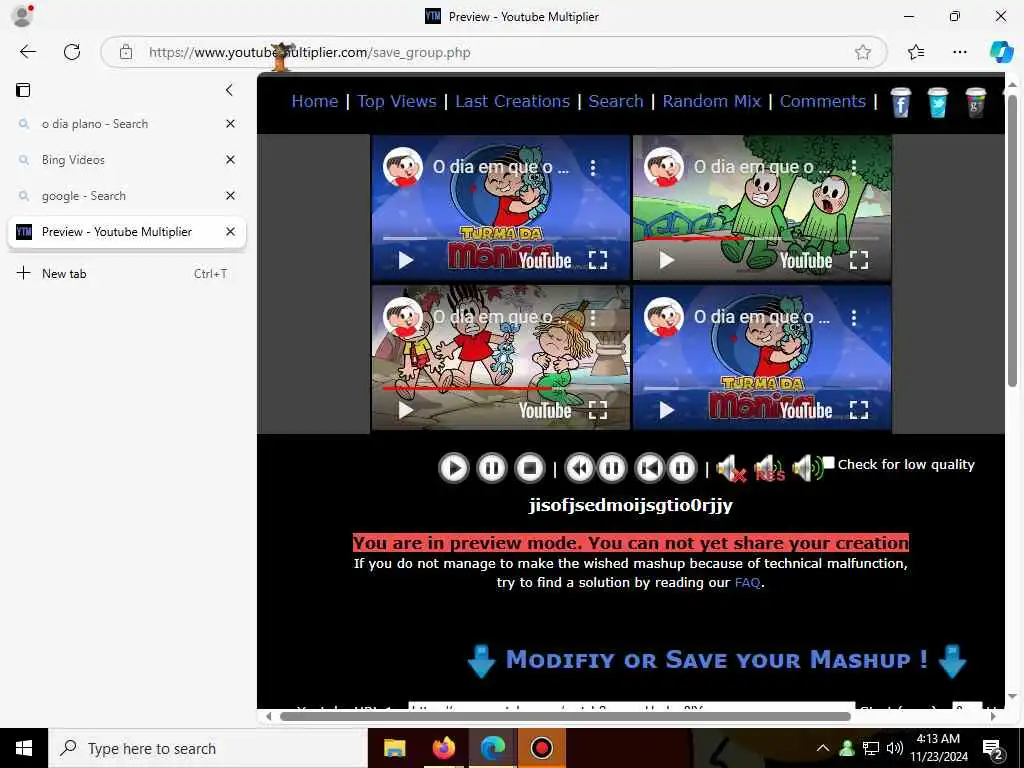Reset volume with the RES speaker icon
The image size is (1024, 768).
click(x=769, y=468)
